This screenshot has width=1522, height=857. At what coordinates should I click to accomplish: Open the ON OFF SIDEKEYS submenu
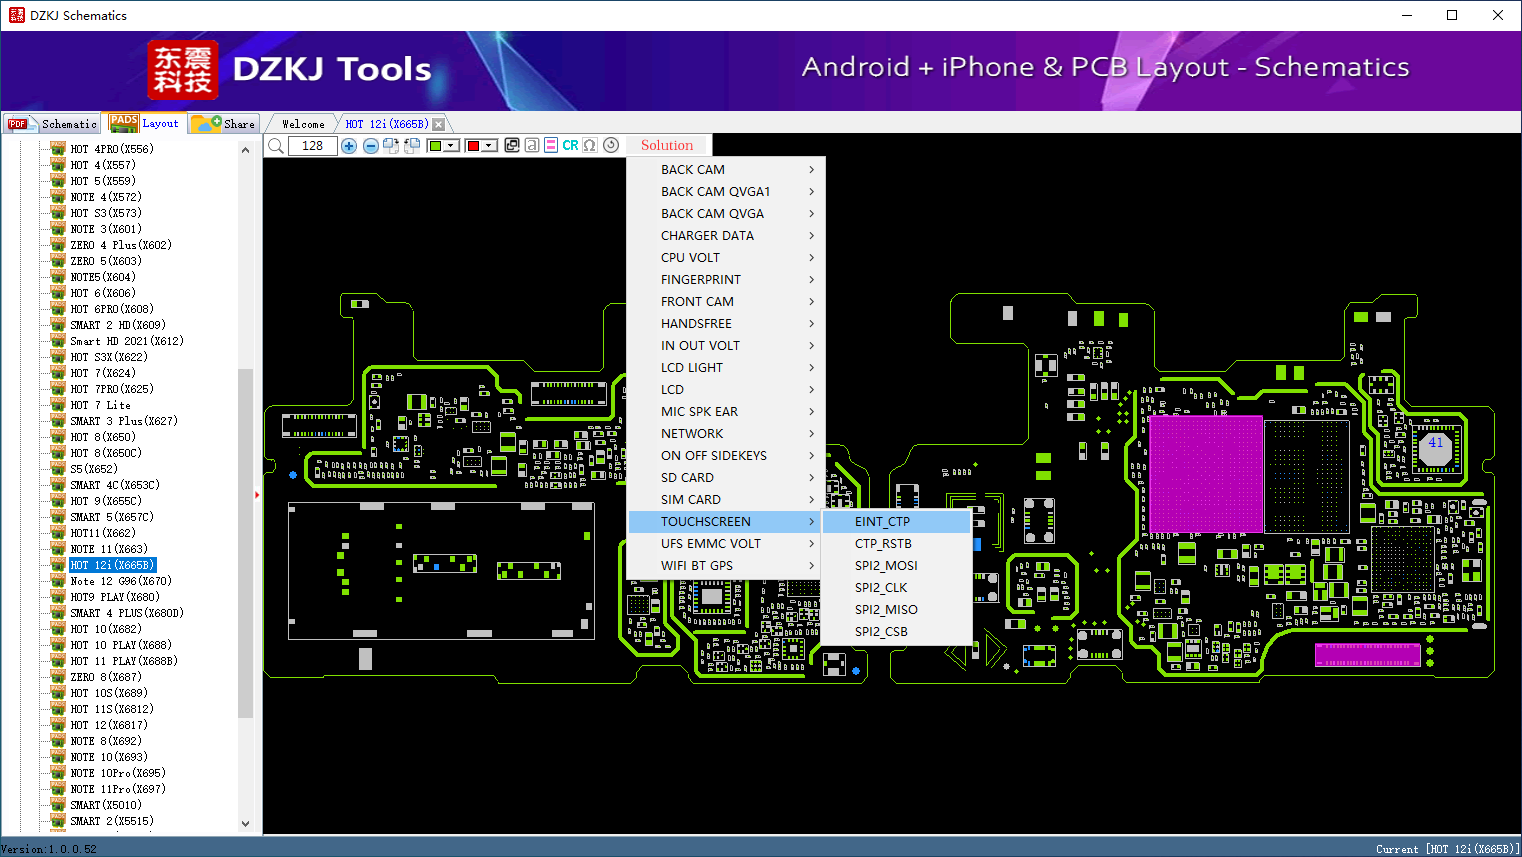point(725,456)
